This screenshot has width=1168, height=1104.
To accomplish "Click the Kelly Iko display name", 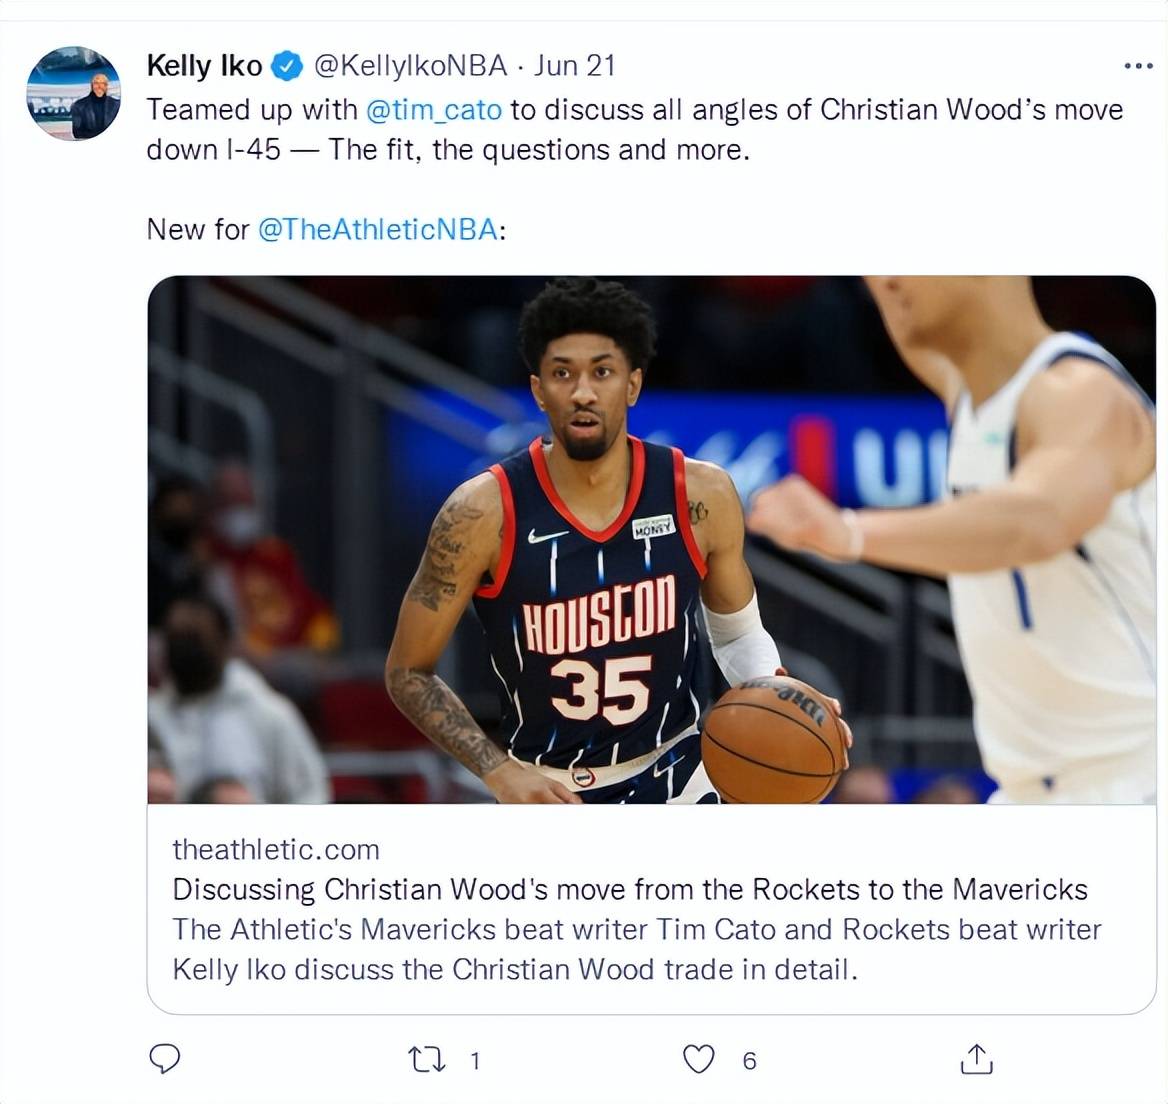I will point(205,66).
